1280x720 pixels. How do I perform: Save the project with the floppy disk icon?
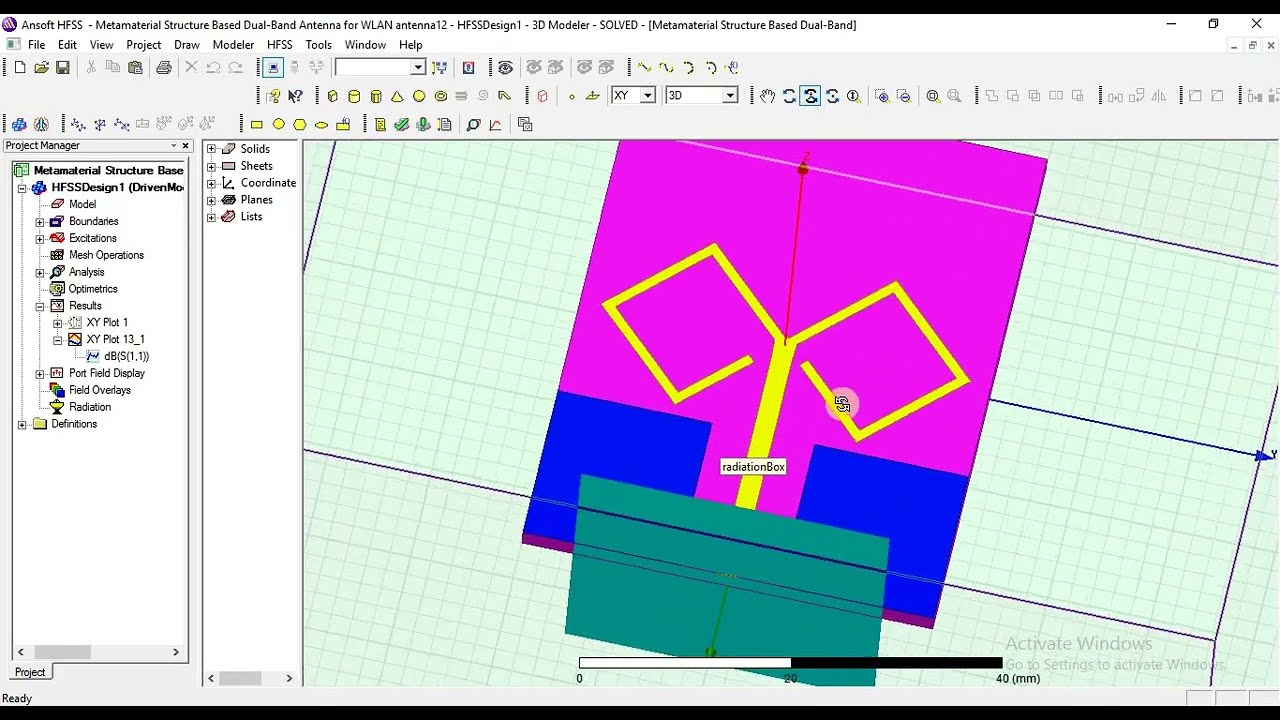(62, 67)
